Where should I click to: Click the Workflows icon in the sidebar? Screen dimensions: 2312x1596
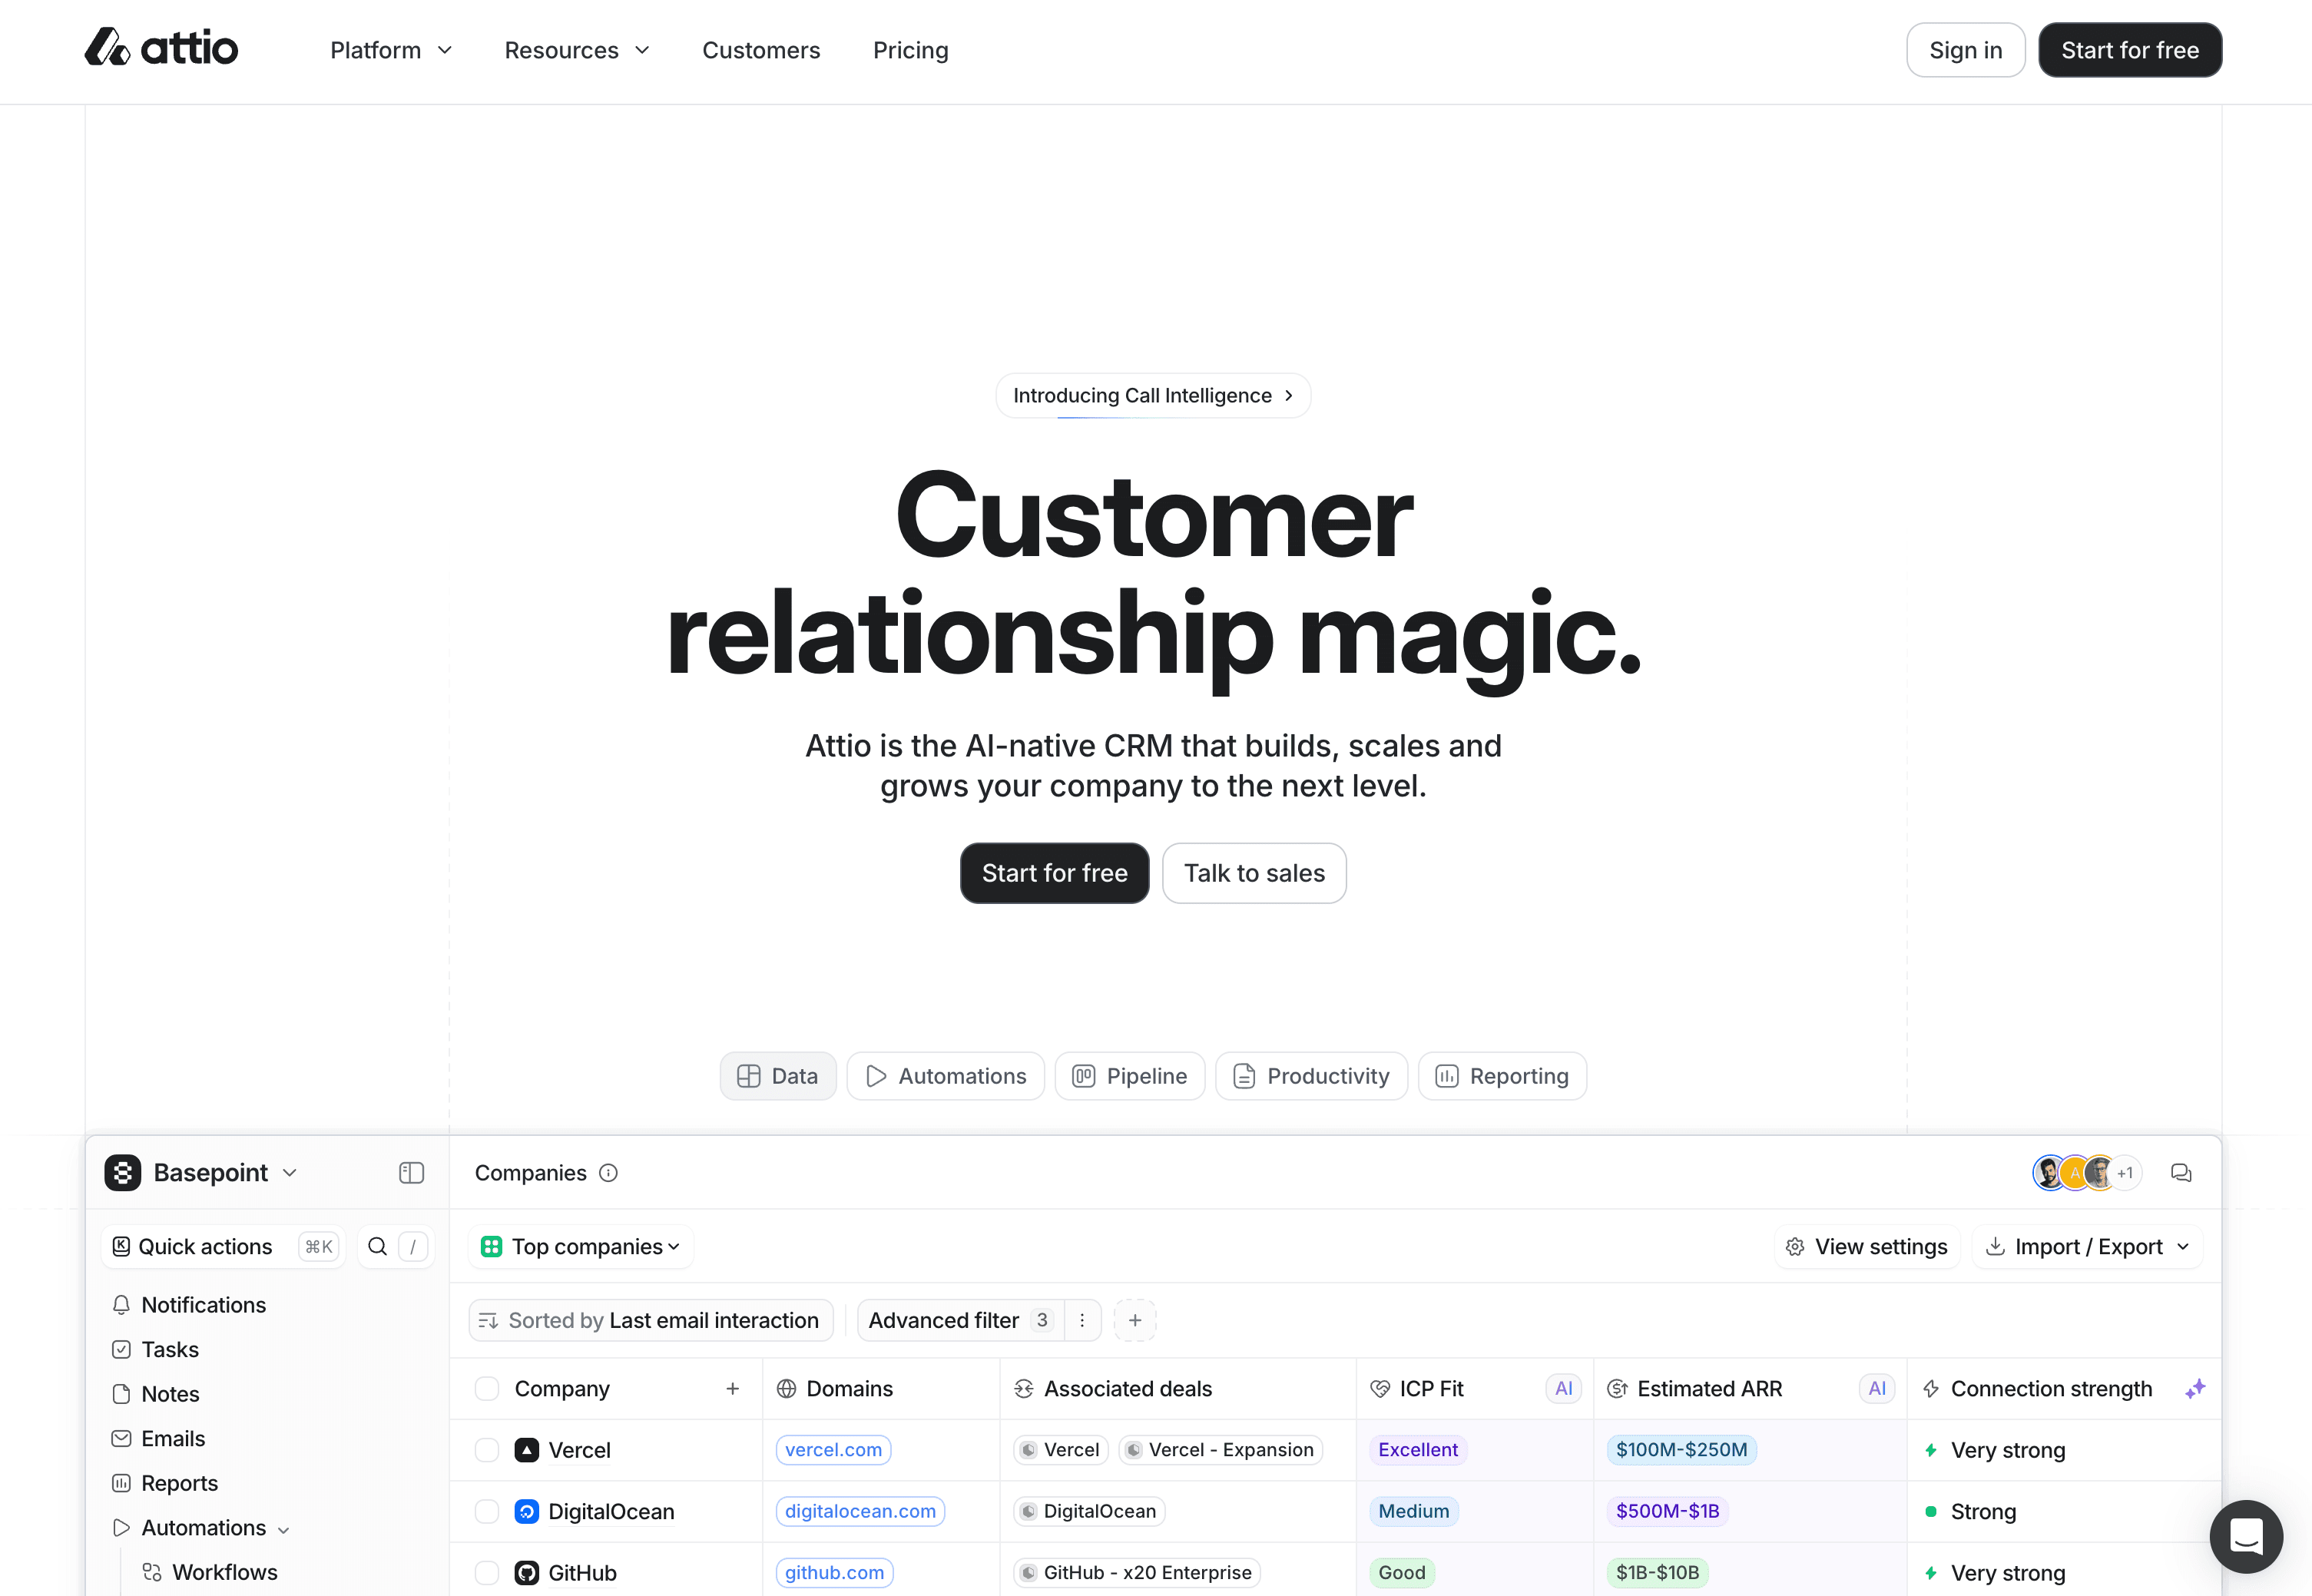click(152, 1572)
